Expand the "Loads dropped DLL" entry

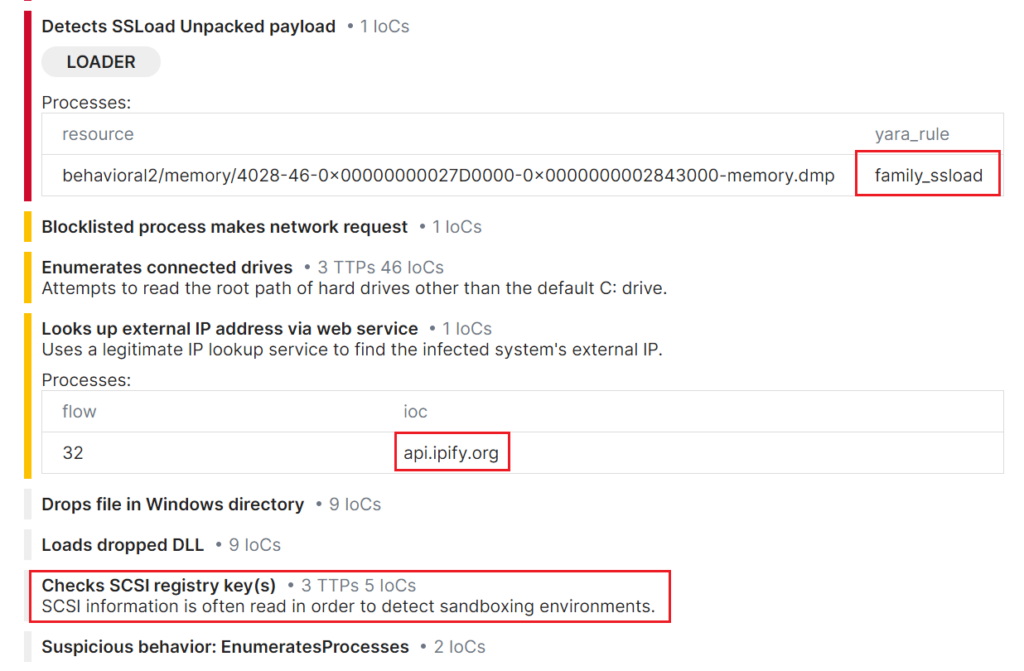(x=122, y=545)
